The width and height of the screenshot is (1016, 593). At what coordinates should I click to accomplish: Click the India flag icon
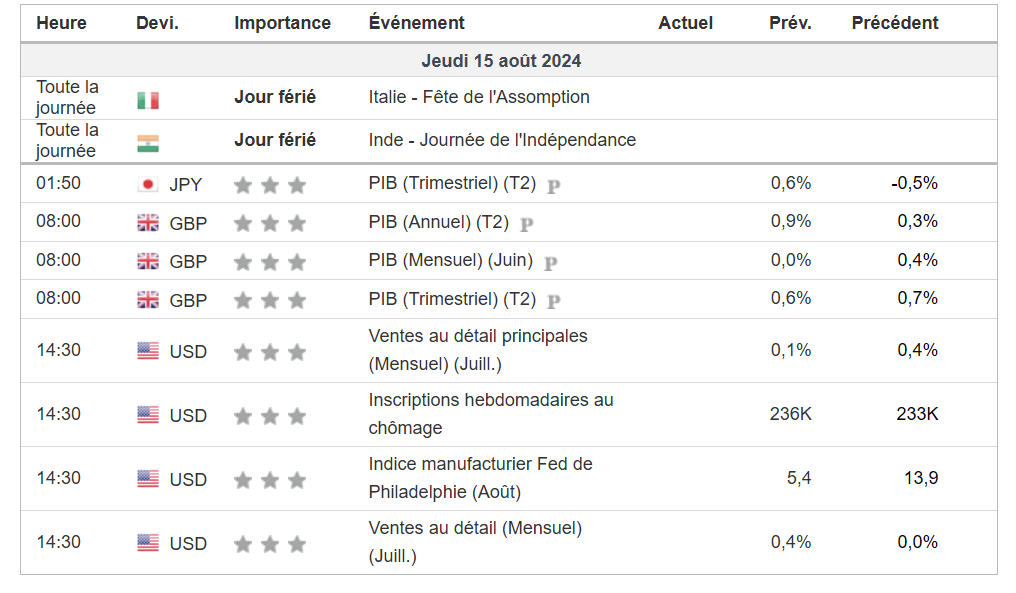148,143
